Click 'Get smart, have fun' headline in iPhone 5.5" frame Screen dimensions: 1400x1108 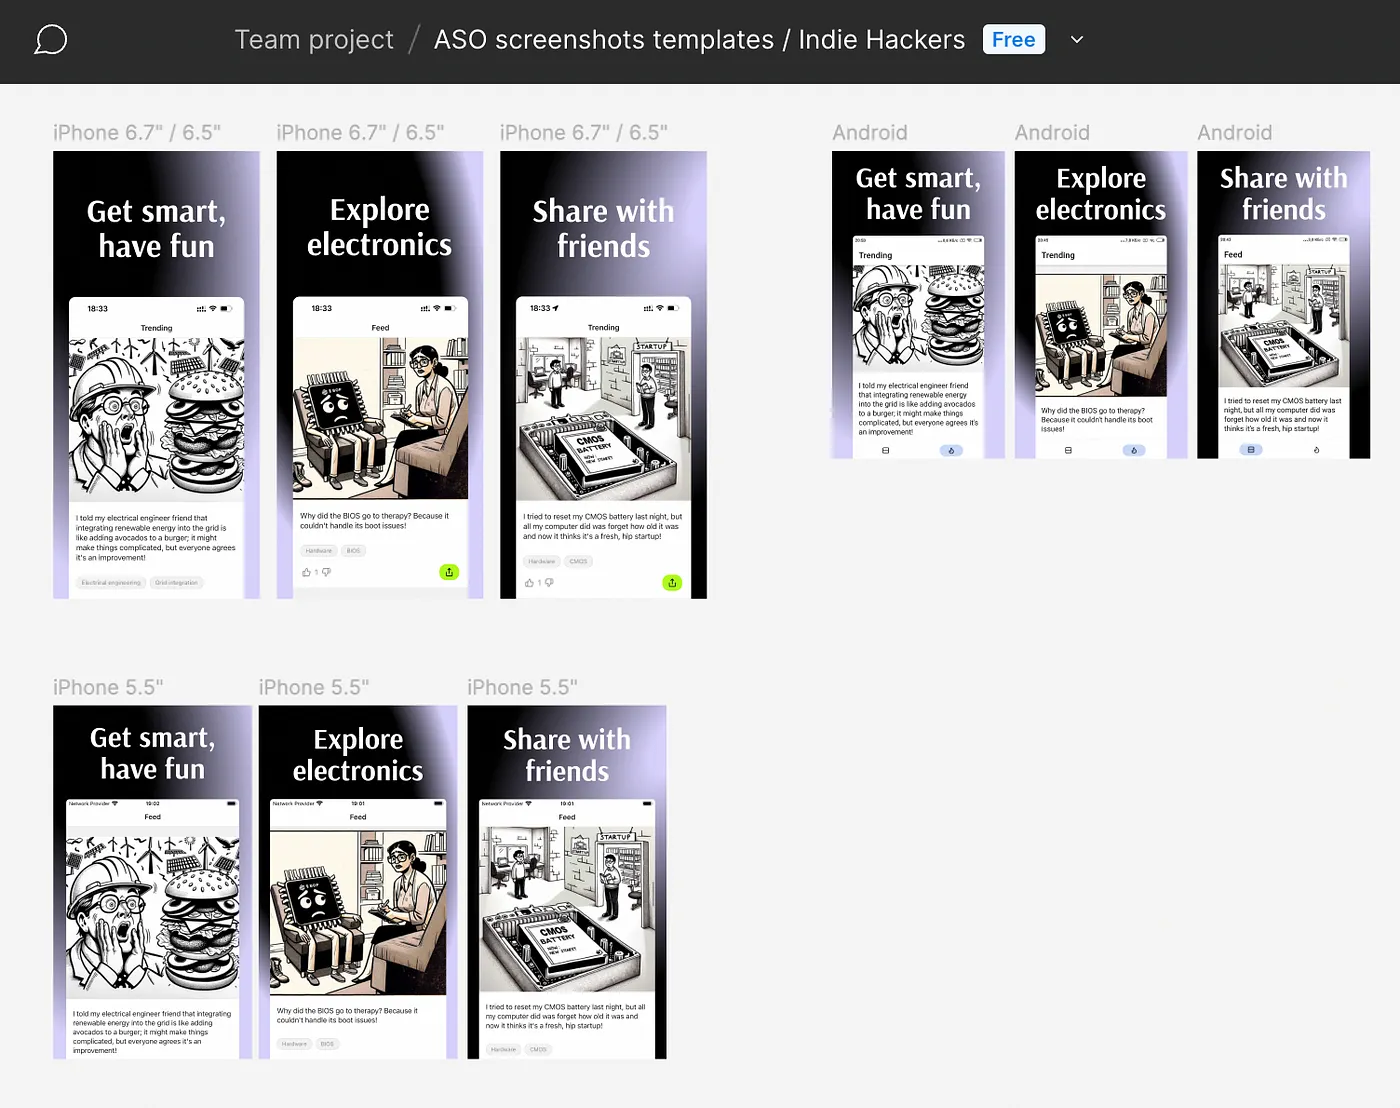152,753
